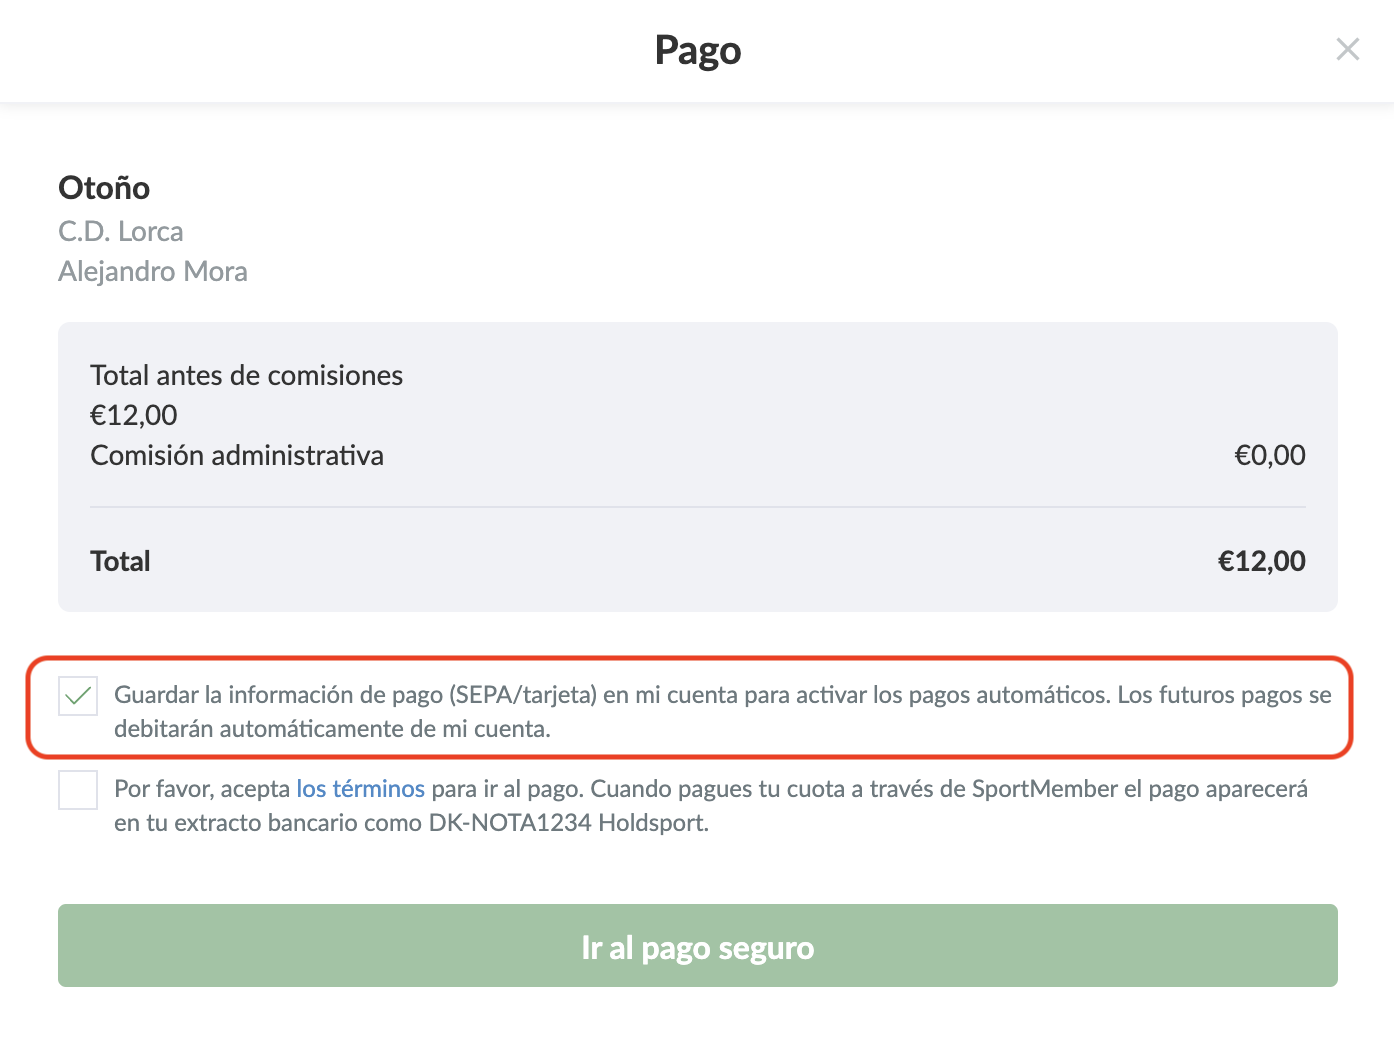Viewport: 1394px width, 1042px height.
Task: Click the bold €12,00 total amount
Action: click(x=1261, y=561)
